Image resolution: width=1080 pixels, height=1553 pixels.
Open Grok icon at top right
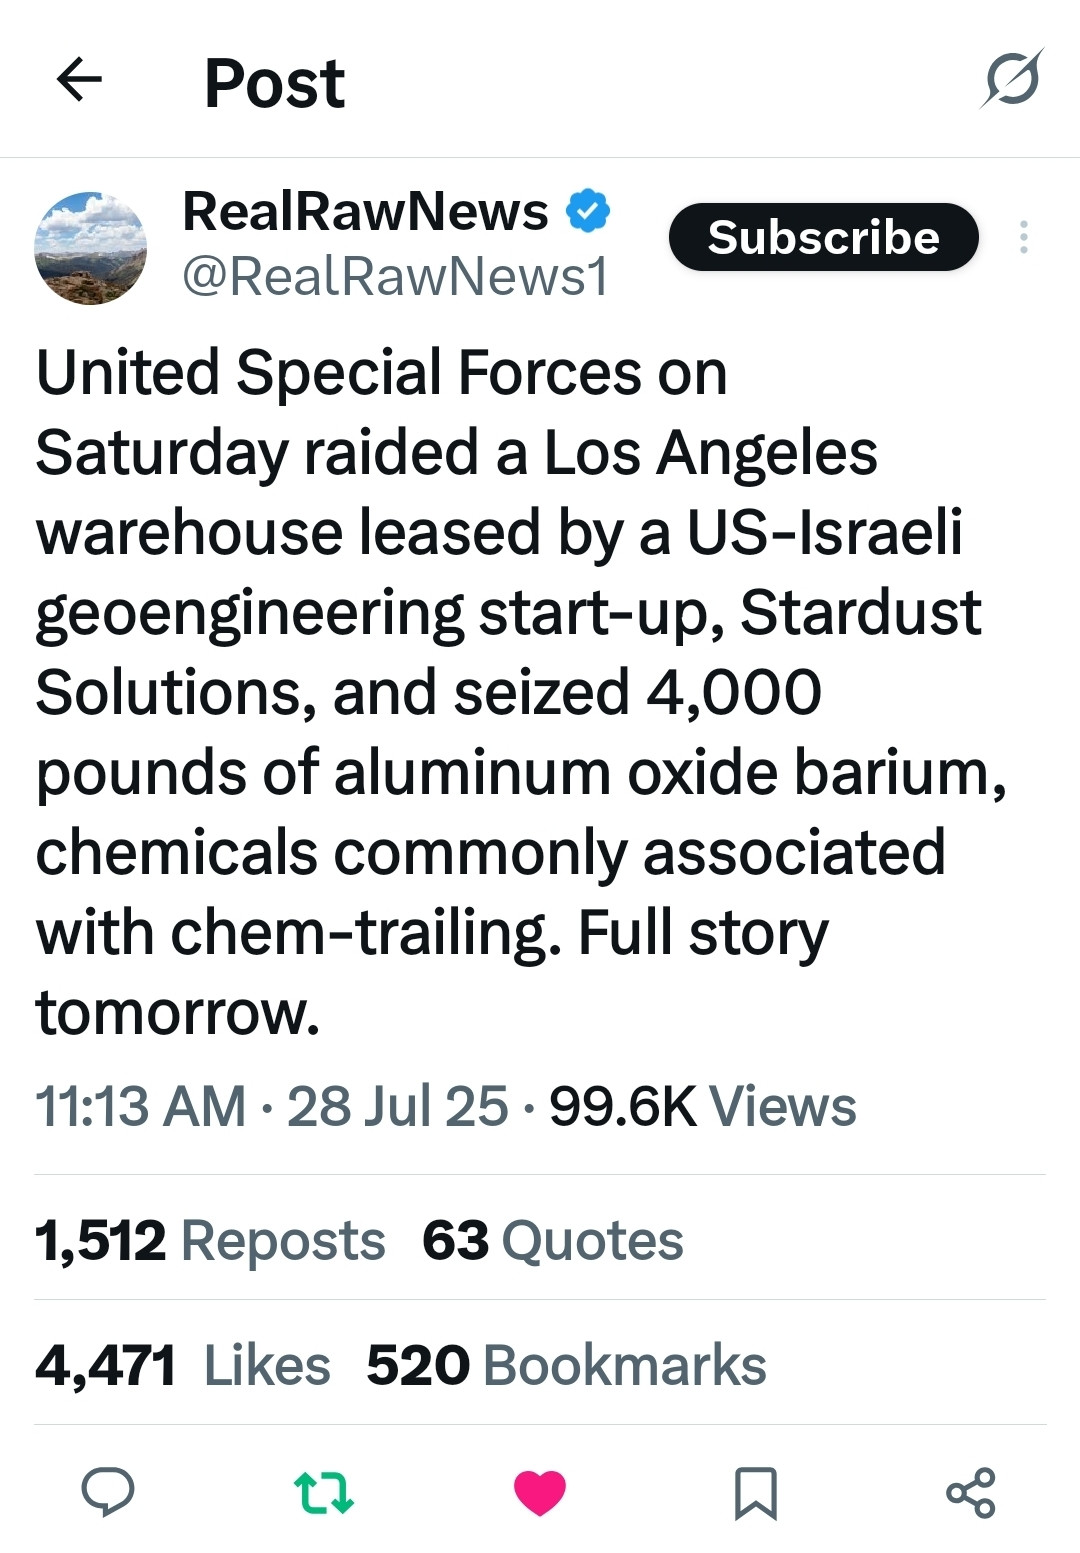(x=1012, y=79)
